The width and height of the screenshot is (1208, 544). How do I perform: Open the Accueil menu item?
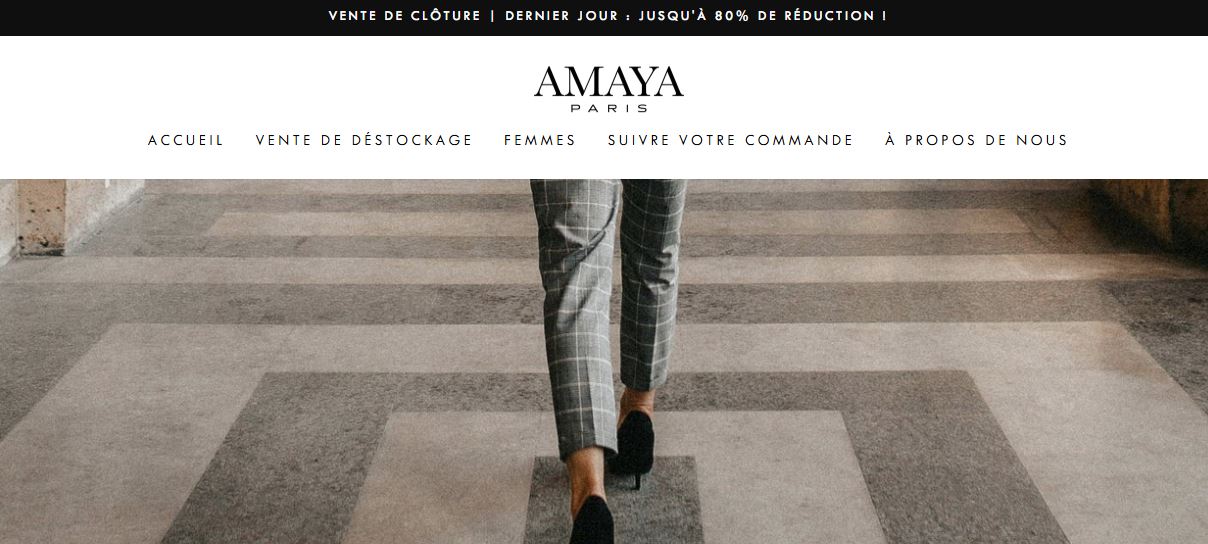(x=186, y=140)
